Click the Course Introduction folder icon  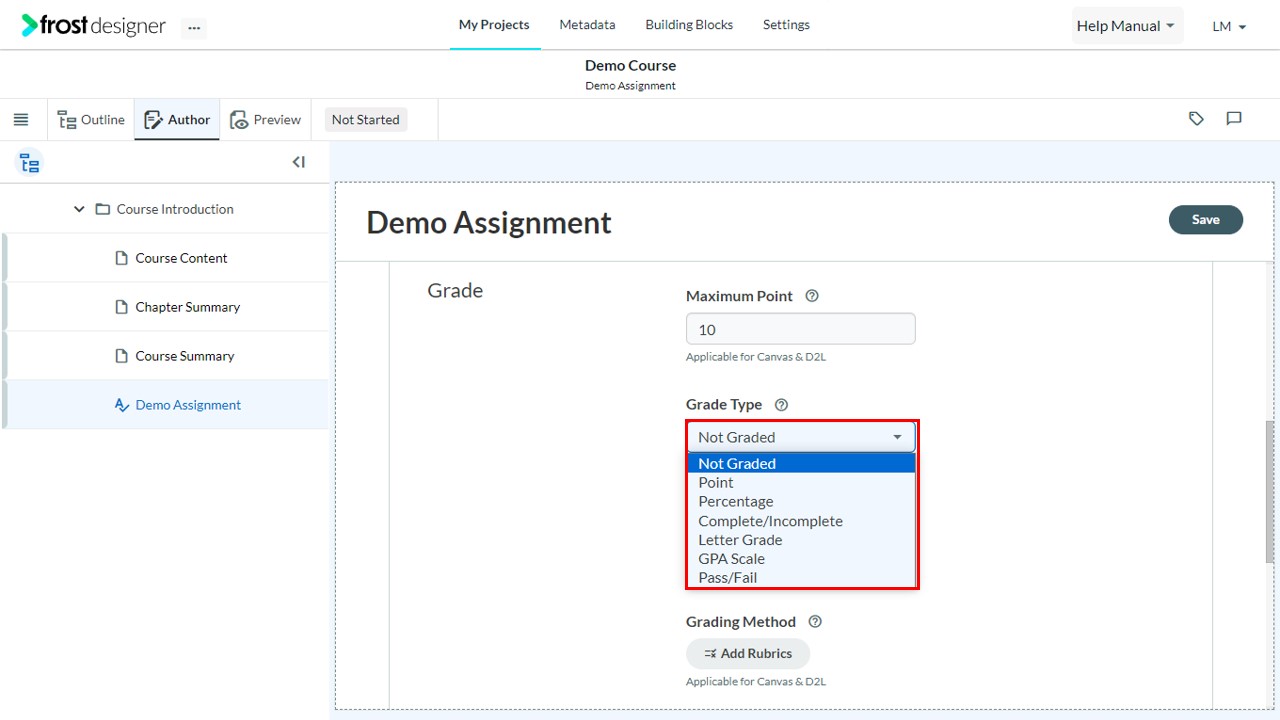click(x=102, y=209)
